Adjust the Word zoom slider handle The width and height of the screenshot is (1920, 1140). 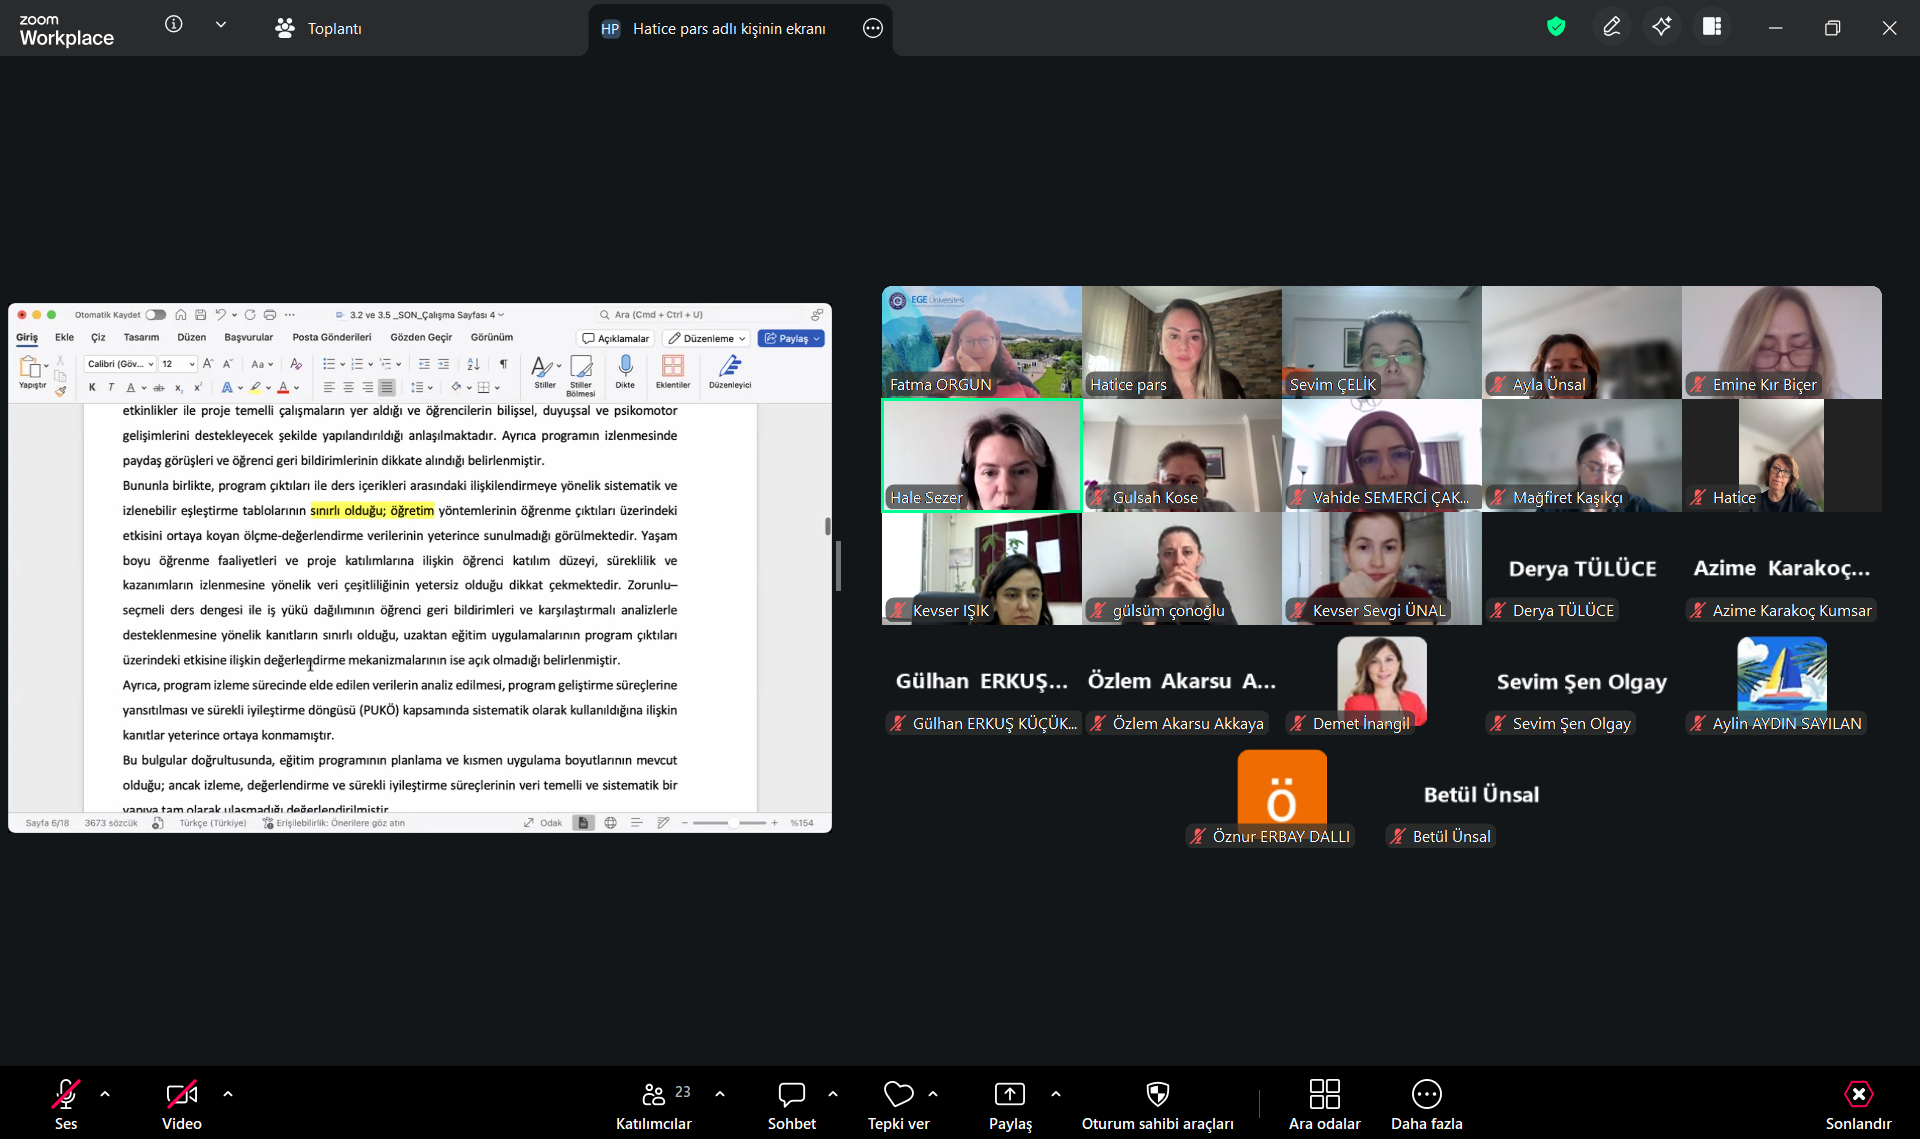pyautogui.click(x=733, y=823)
